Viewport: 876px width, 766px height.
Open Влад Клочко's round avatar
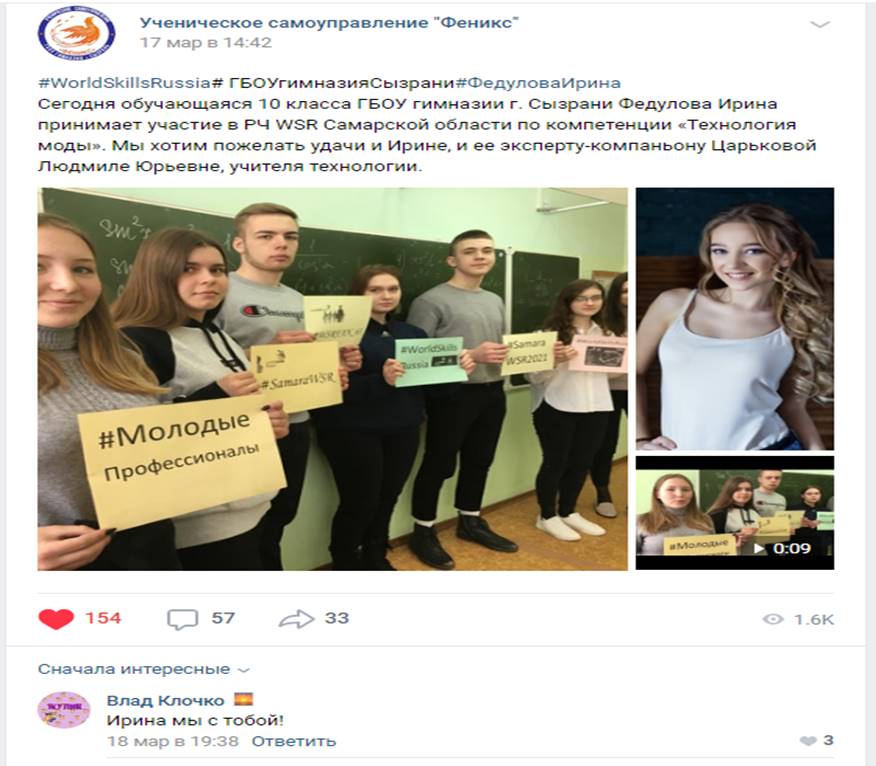[x=64, y=710]
